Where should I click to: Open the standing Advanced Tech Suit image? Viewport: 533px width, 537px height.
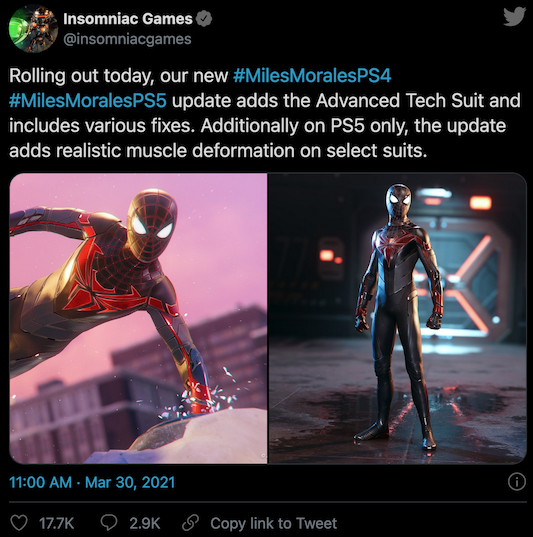(398, 319)
